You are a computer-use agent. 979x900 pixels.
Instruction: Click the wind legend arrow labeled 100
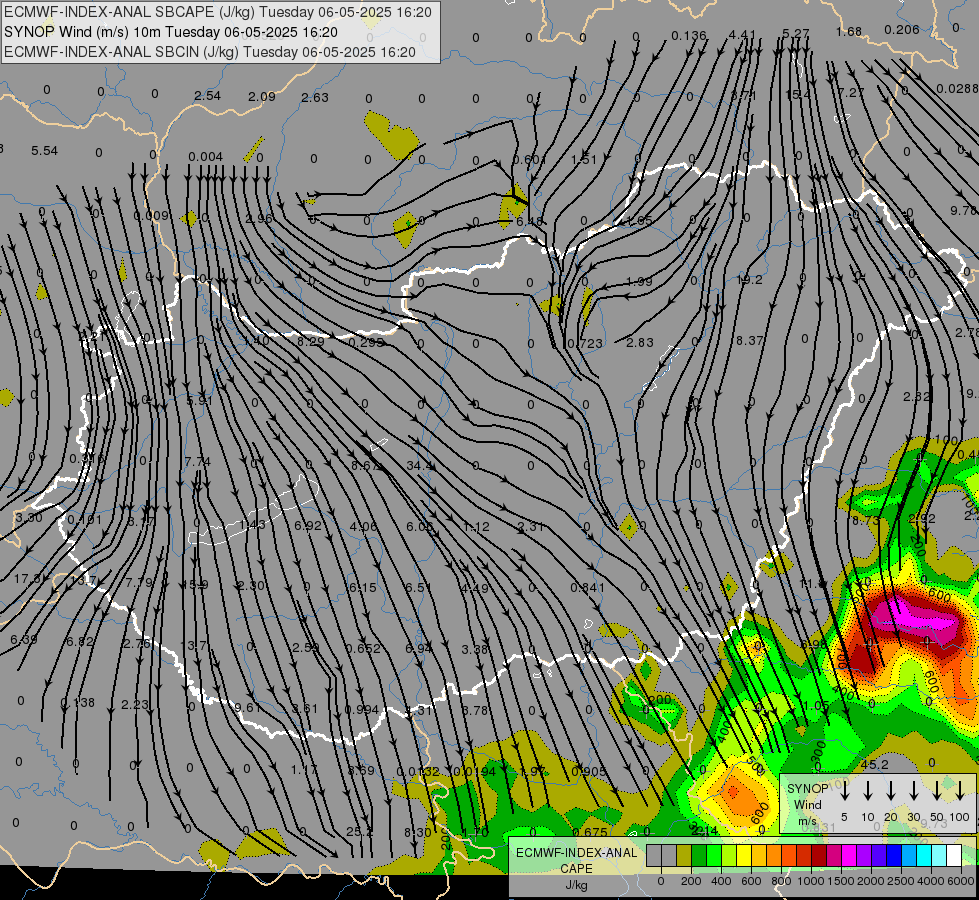[x=960, y=791]
